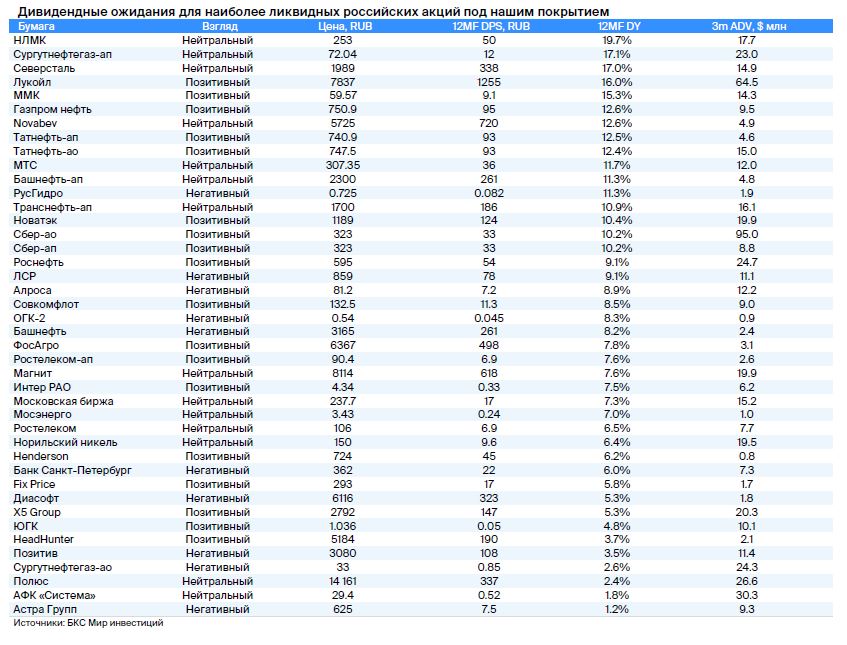Click the "Источники: БКС Мир инвестиций" footnote
Screen dimensions: 847x645
[x=88, y=623]
